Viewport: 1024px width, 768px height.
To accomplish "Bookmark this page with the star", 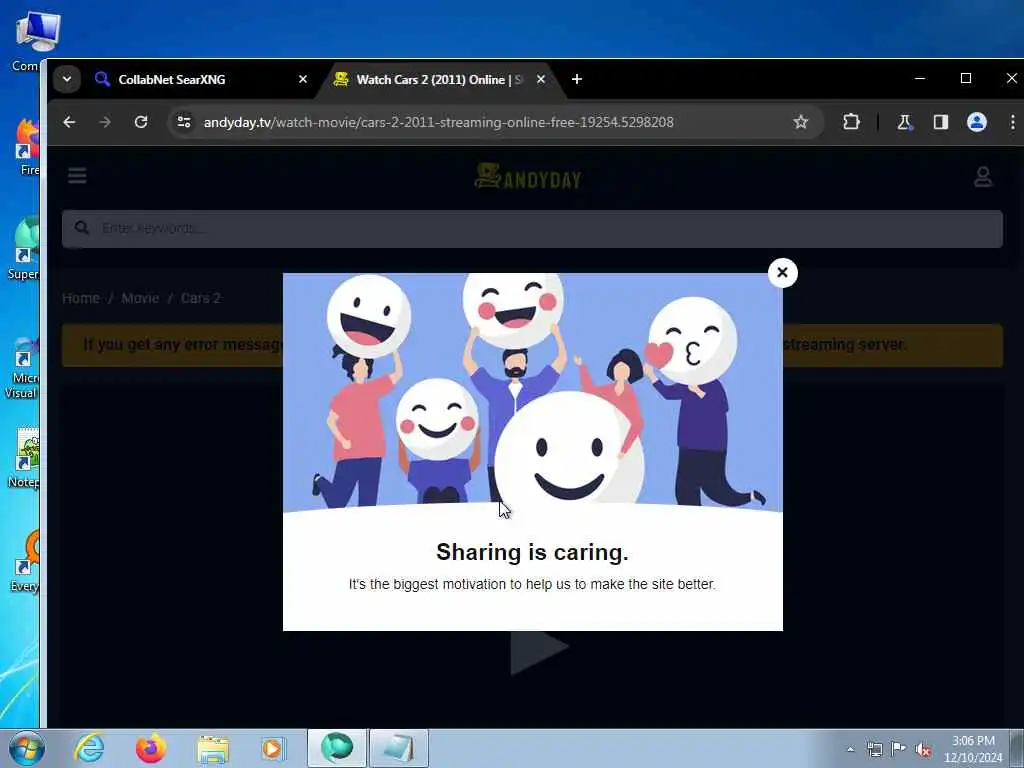I will click(801, 122).
